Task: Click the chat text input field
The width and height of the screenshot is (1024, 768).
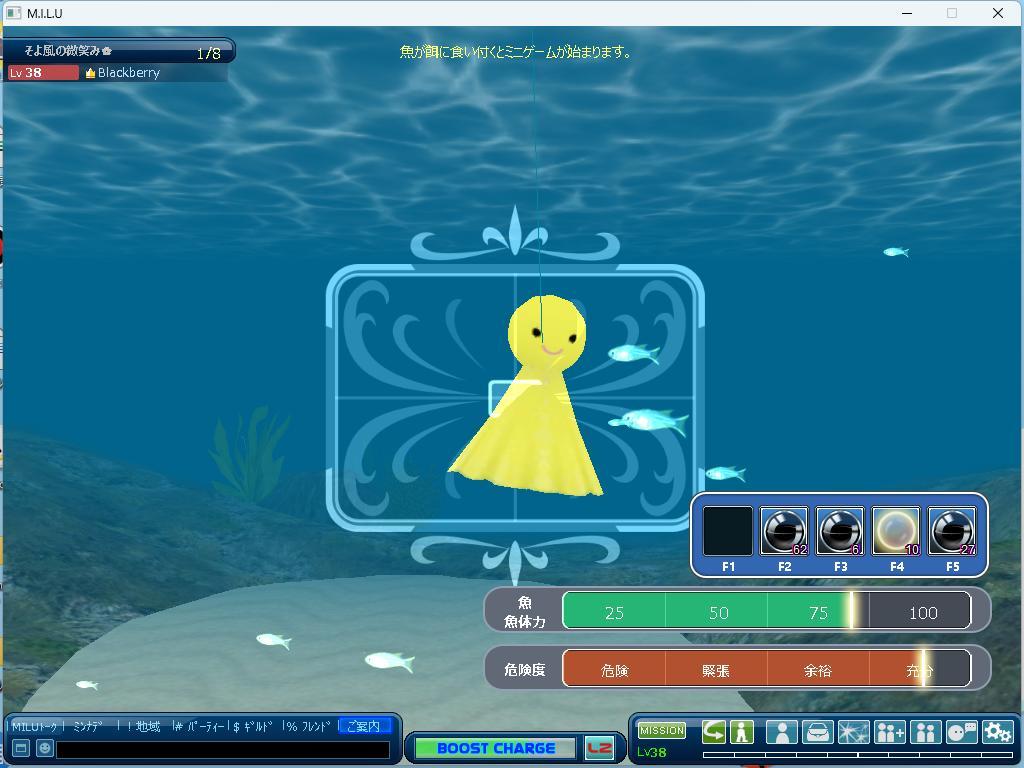Action: pyautogui.click(x=223, y=749)
